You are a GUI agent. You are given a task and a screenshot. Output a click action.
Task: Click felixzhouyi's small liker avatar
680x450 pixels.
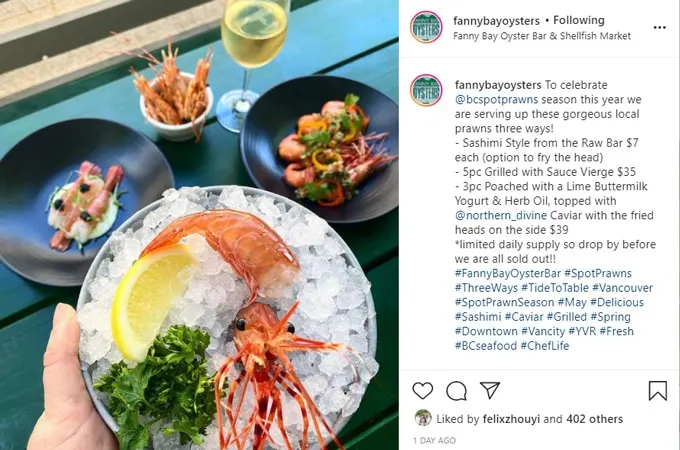(423, 418)
